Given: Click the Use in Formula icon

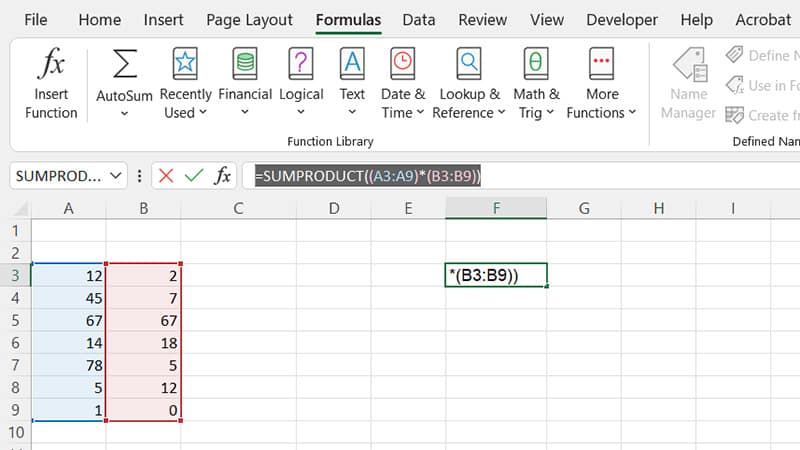Looking at the screenshot, I should click(735, 85).
